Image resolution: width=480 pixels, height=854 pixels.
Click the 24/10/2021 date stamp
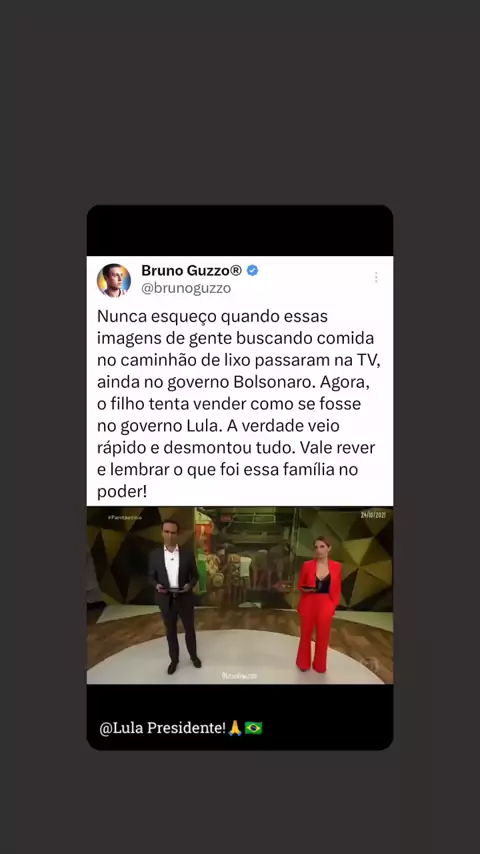pos(373,515)
